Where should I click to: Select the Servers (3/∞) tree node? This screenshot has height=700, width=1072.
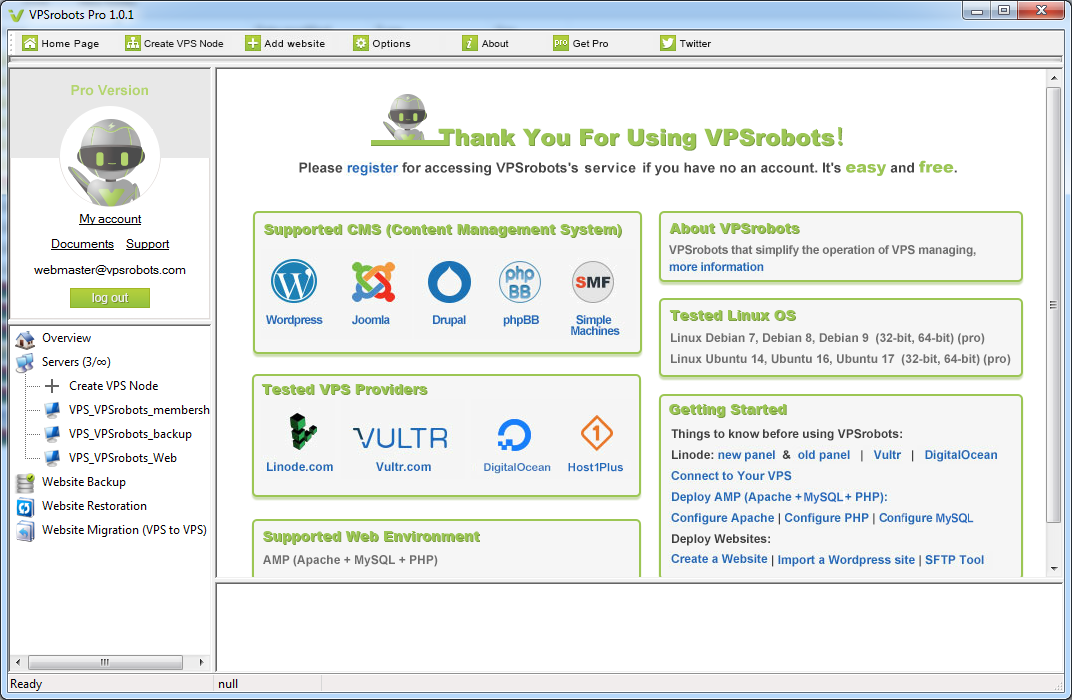tap(76, 362)
